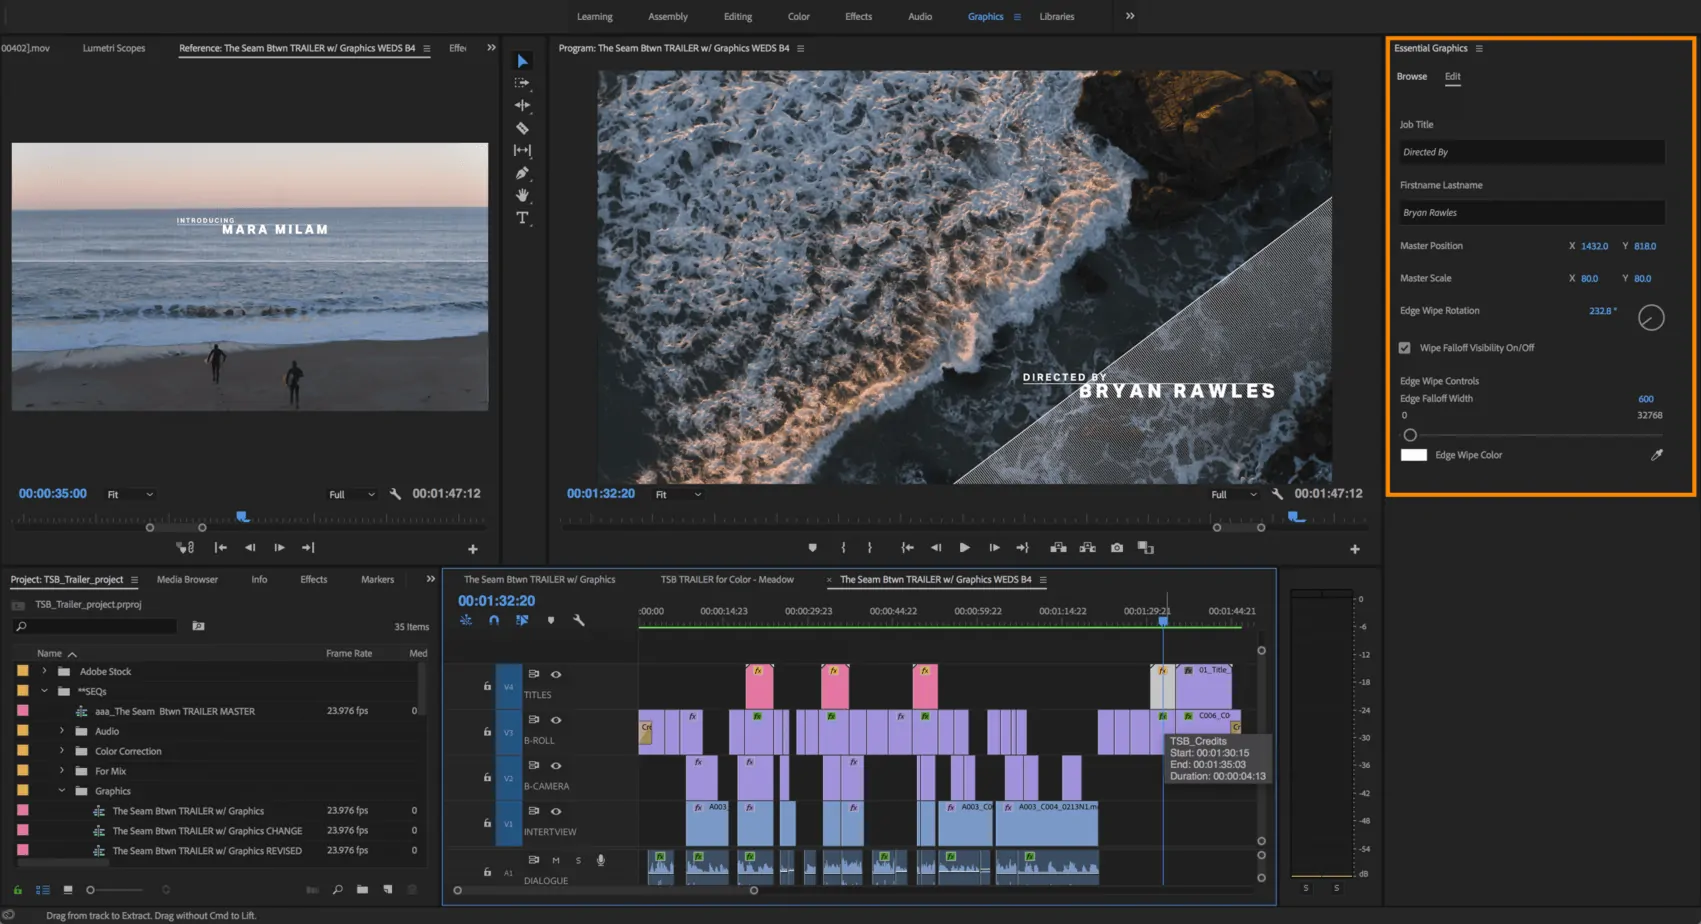The width and height of the screenshot is (1701, 924).
Task: Hide the TITLES track with its eye toggle
Action: pyautogui.click(x=557, y=673)
